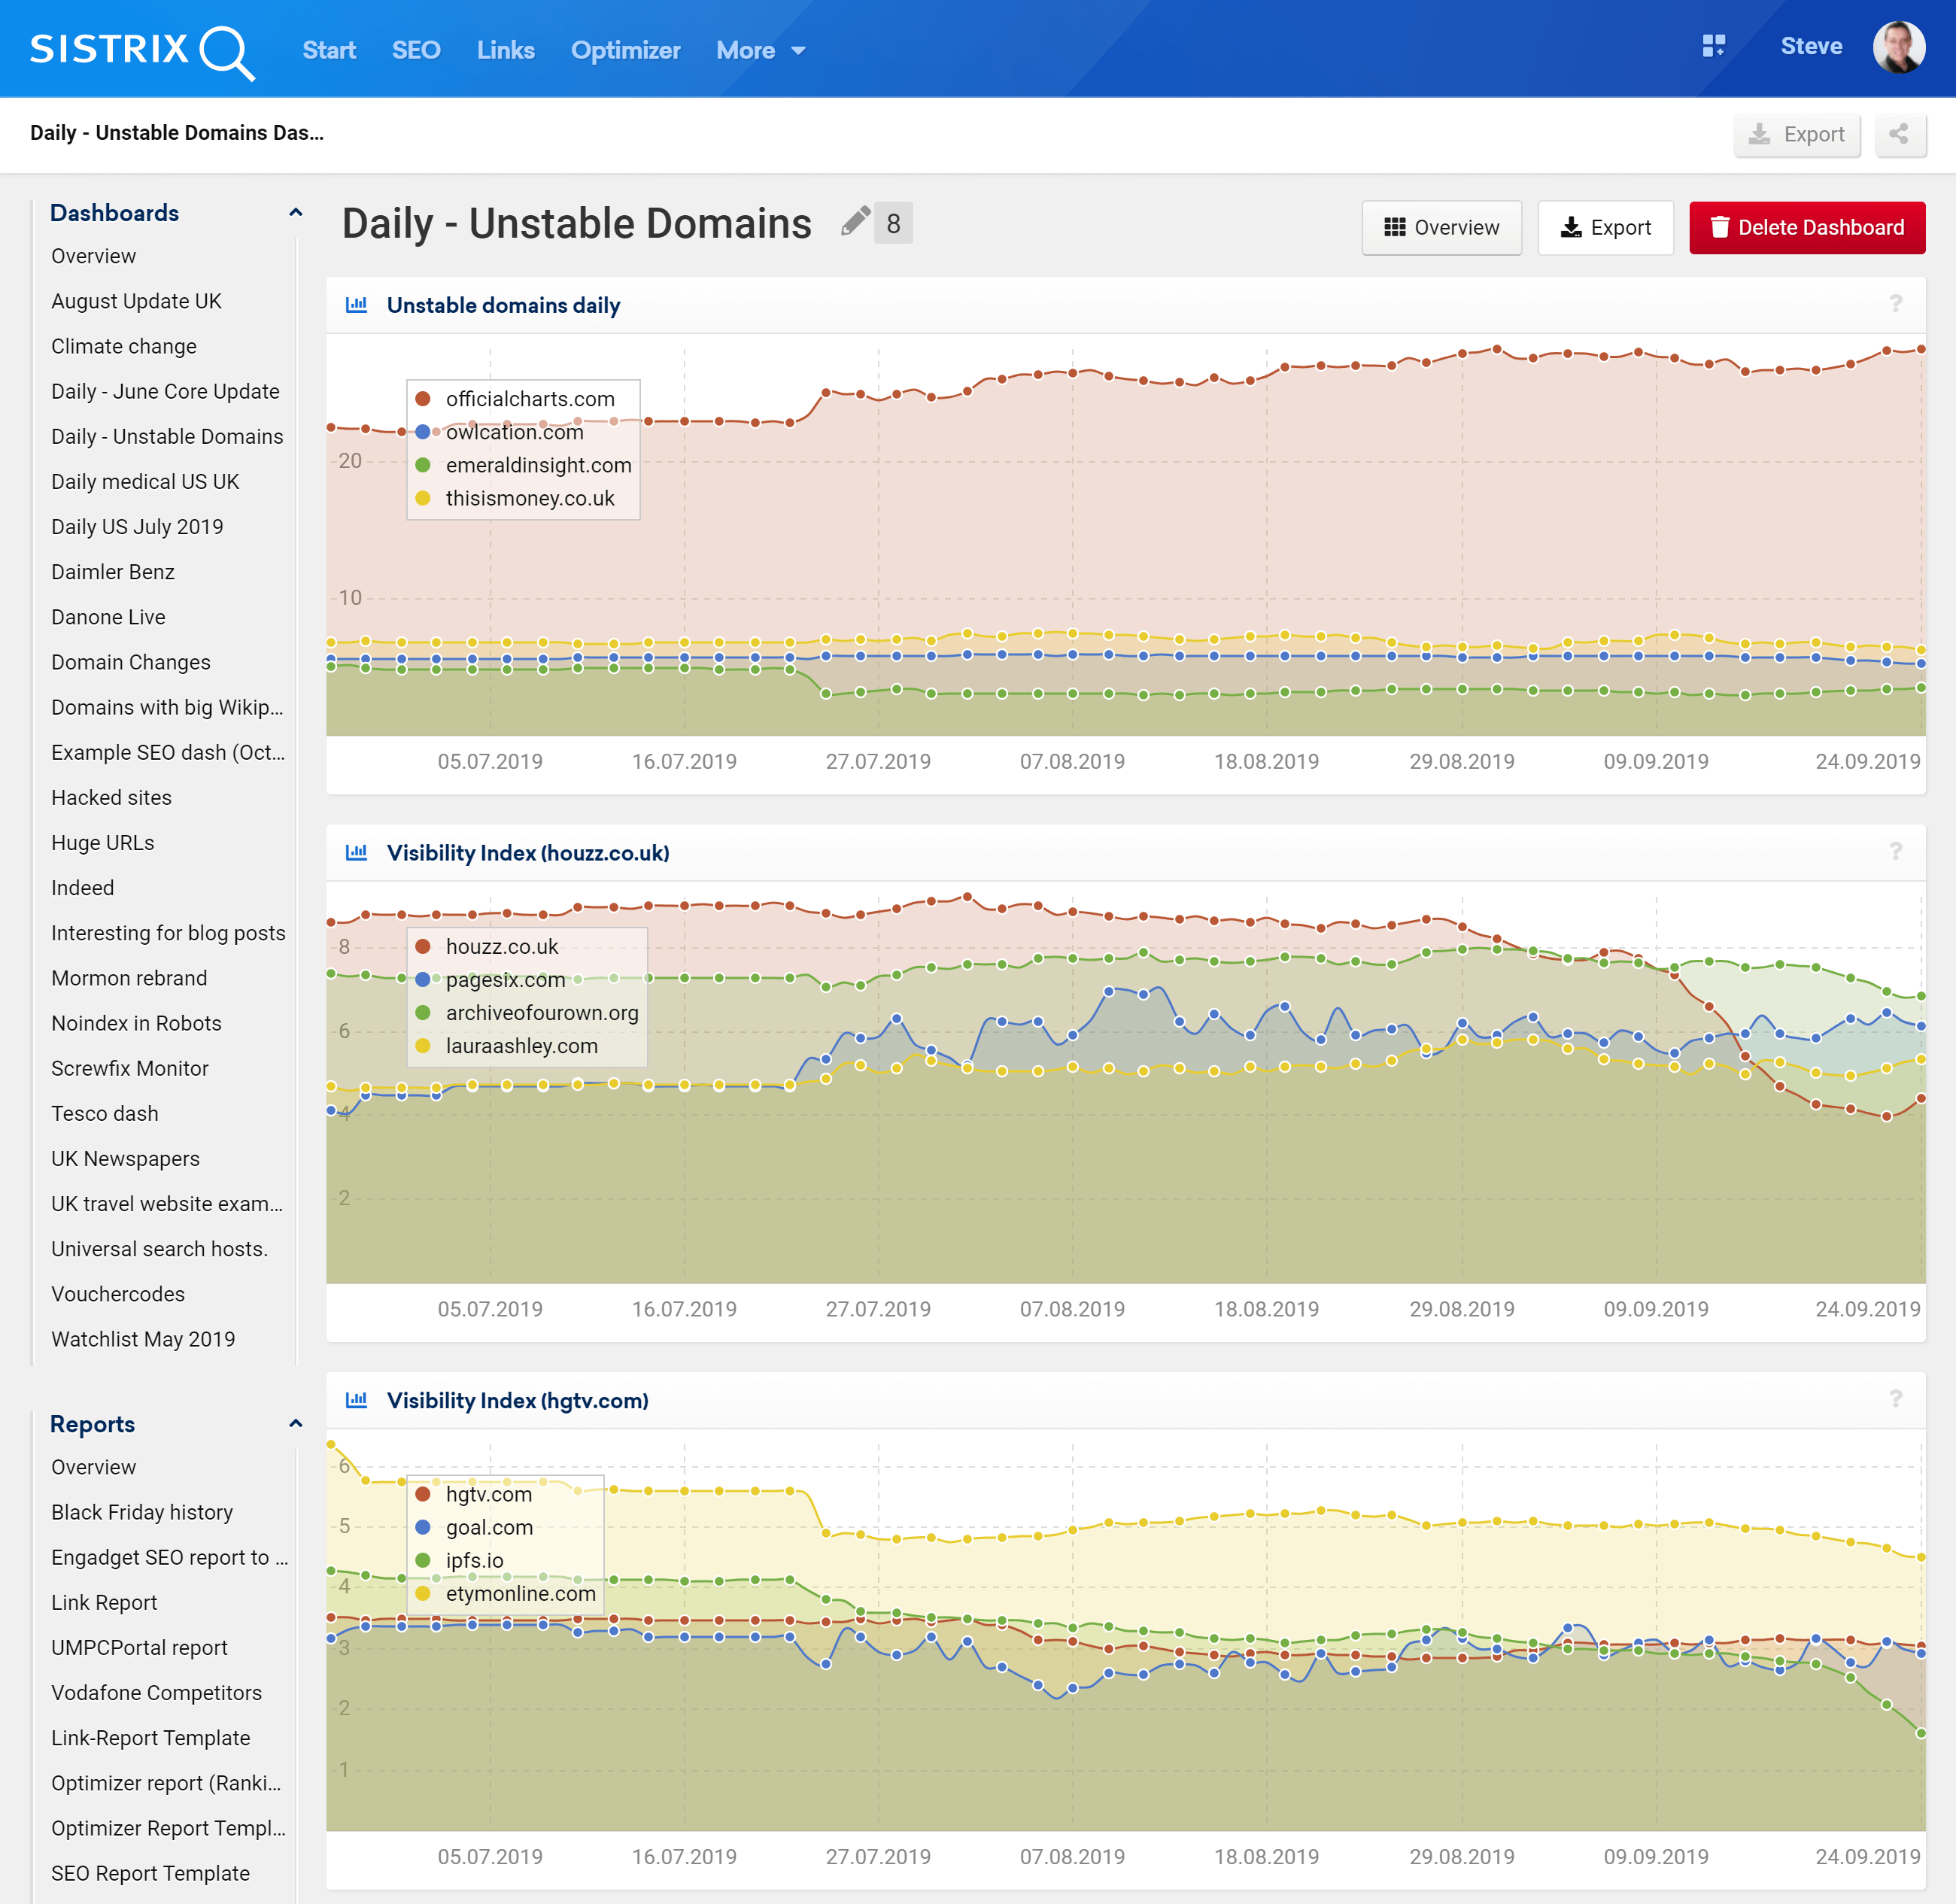Screen dimensions: 1956x1904
Task: Open Screwfix Monitor dashboard
Action: 130,1068
